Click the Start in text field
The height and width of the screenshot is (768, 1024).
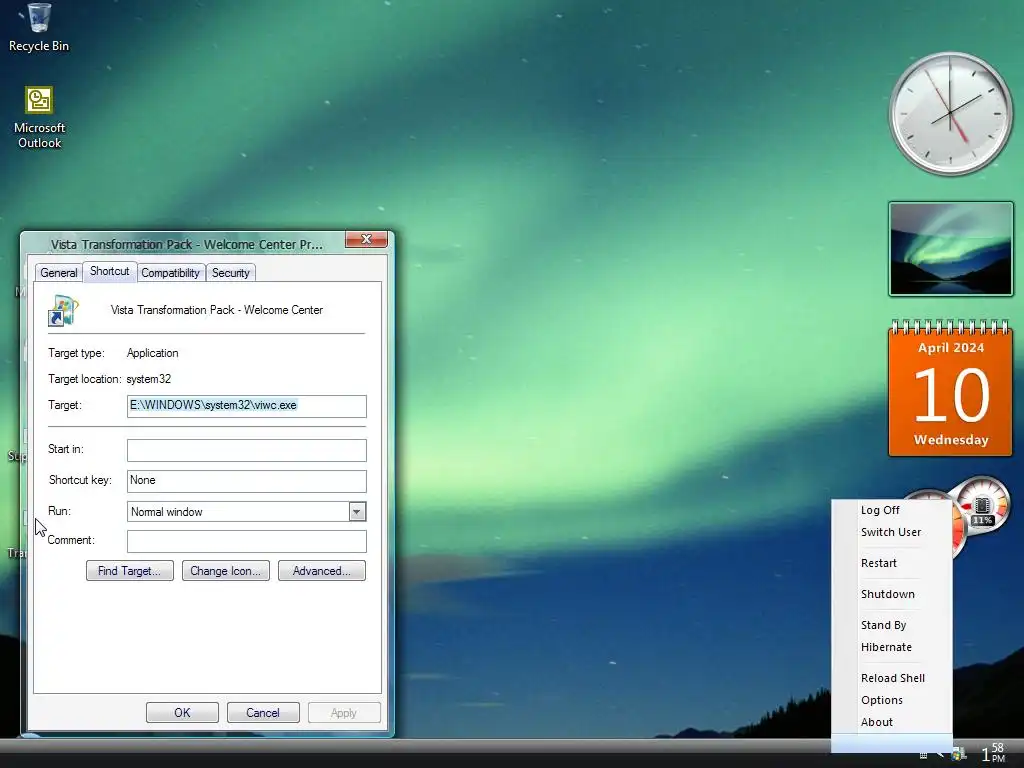247,450
